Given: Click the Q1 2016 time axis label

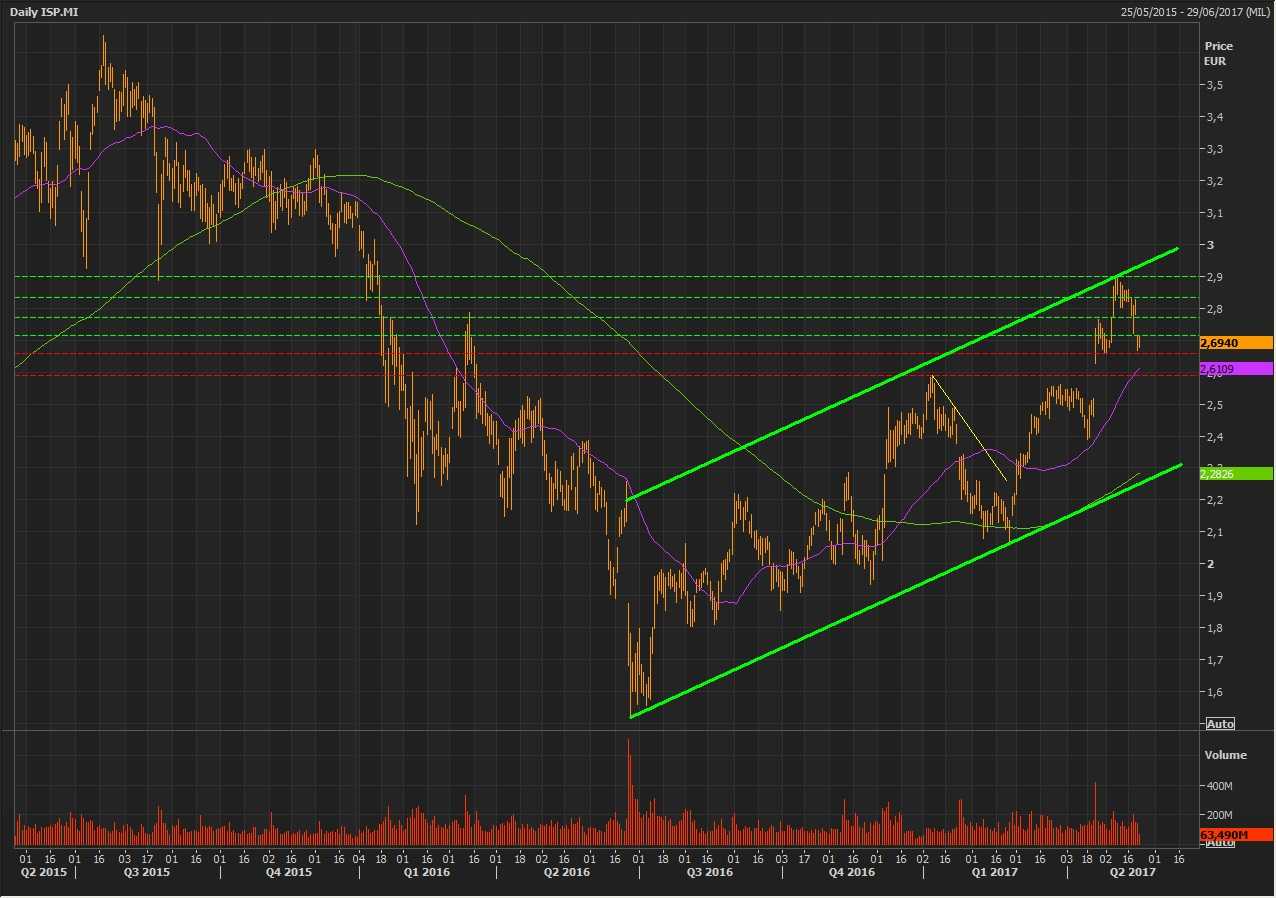Looking at the screenshot, I should tap(427, 872).
